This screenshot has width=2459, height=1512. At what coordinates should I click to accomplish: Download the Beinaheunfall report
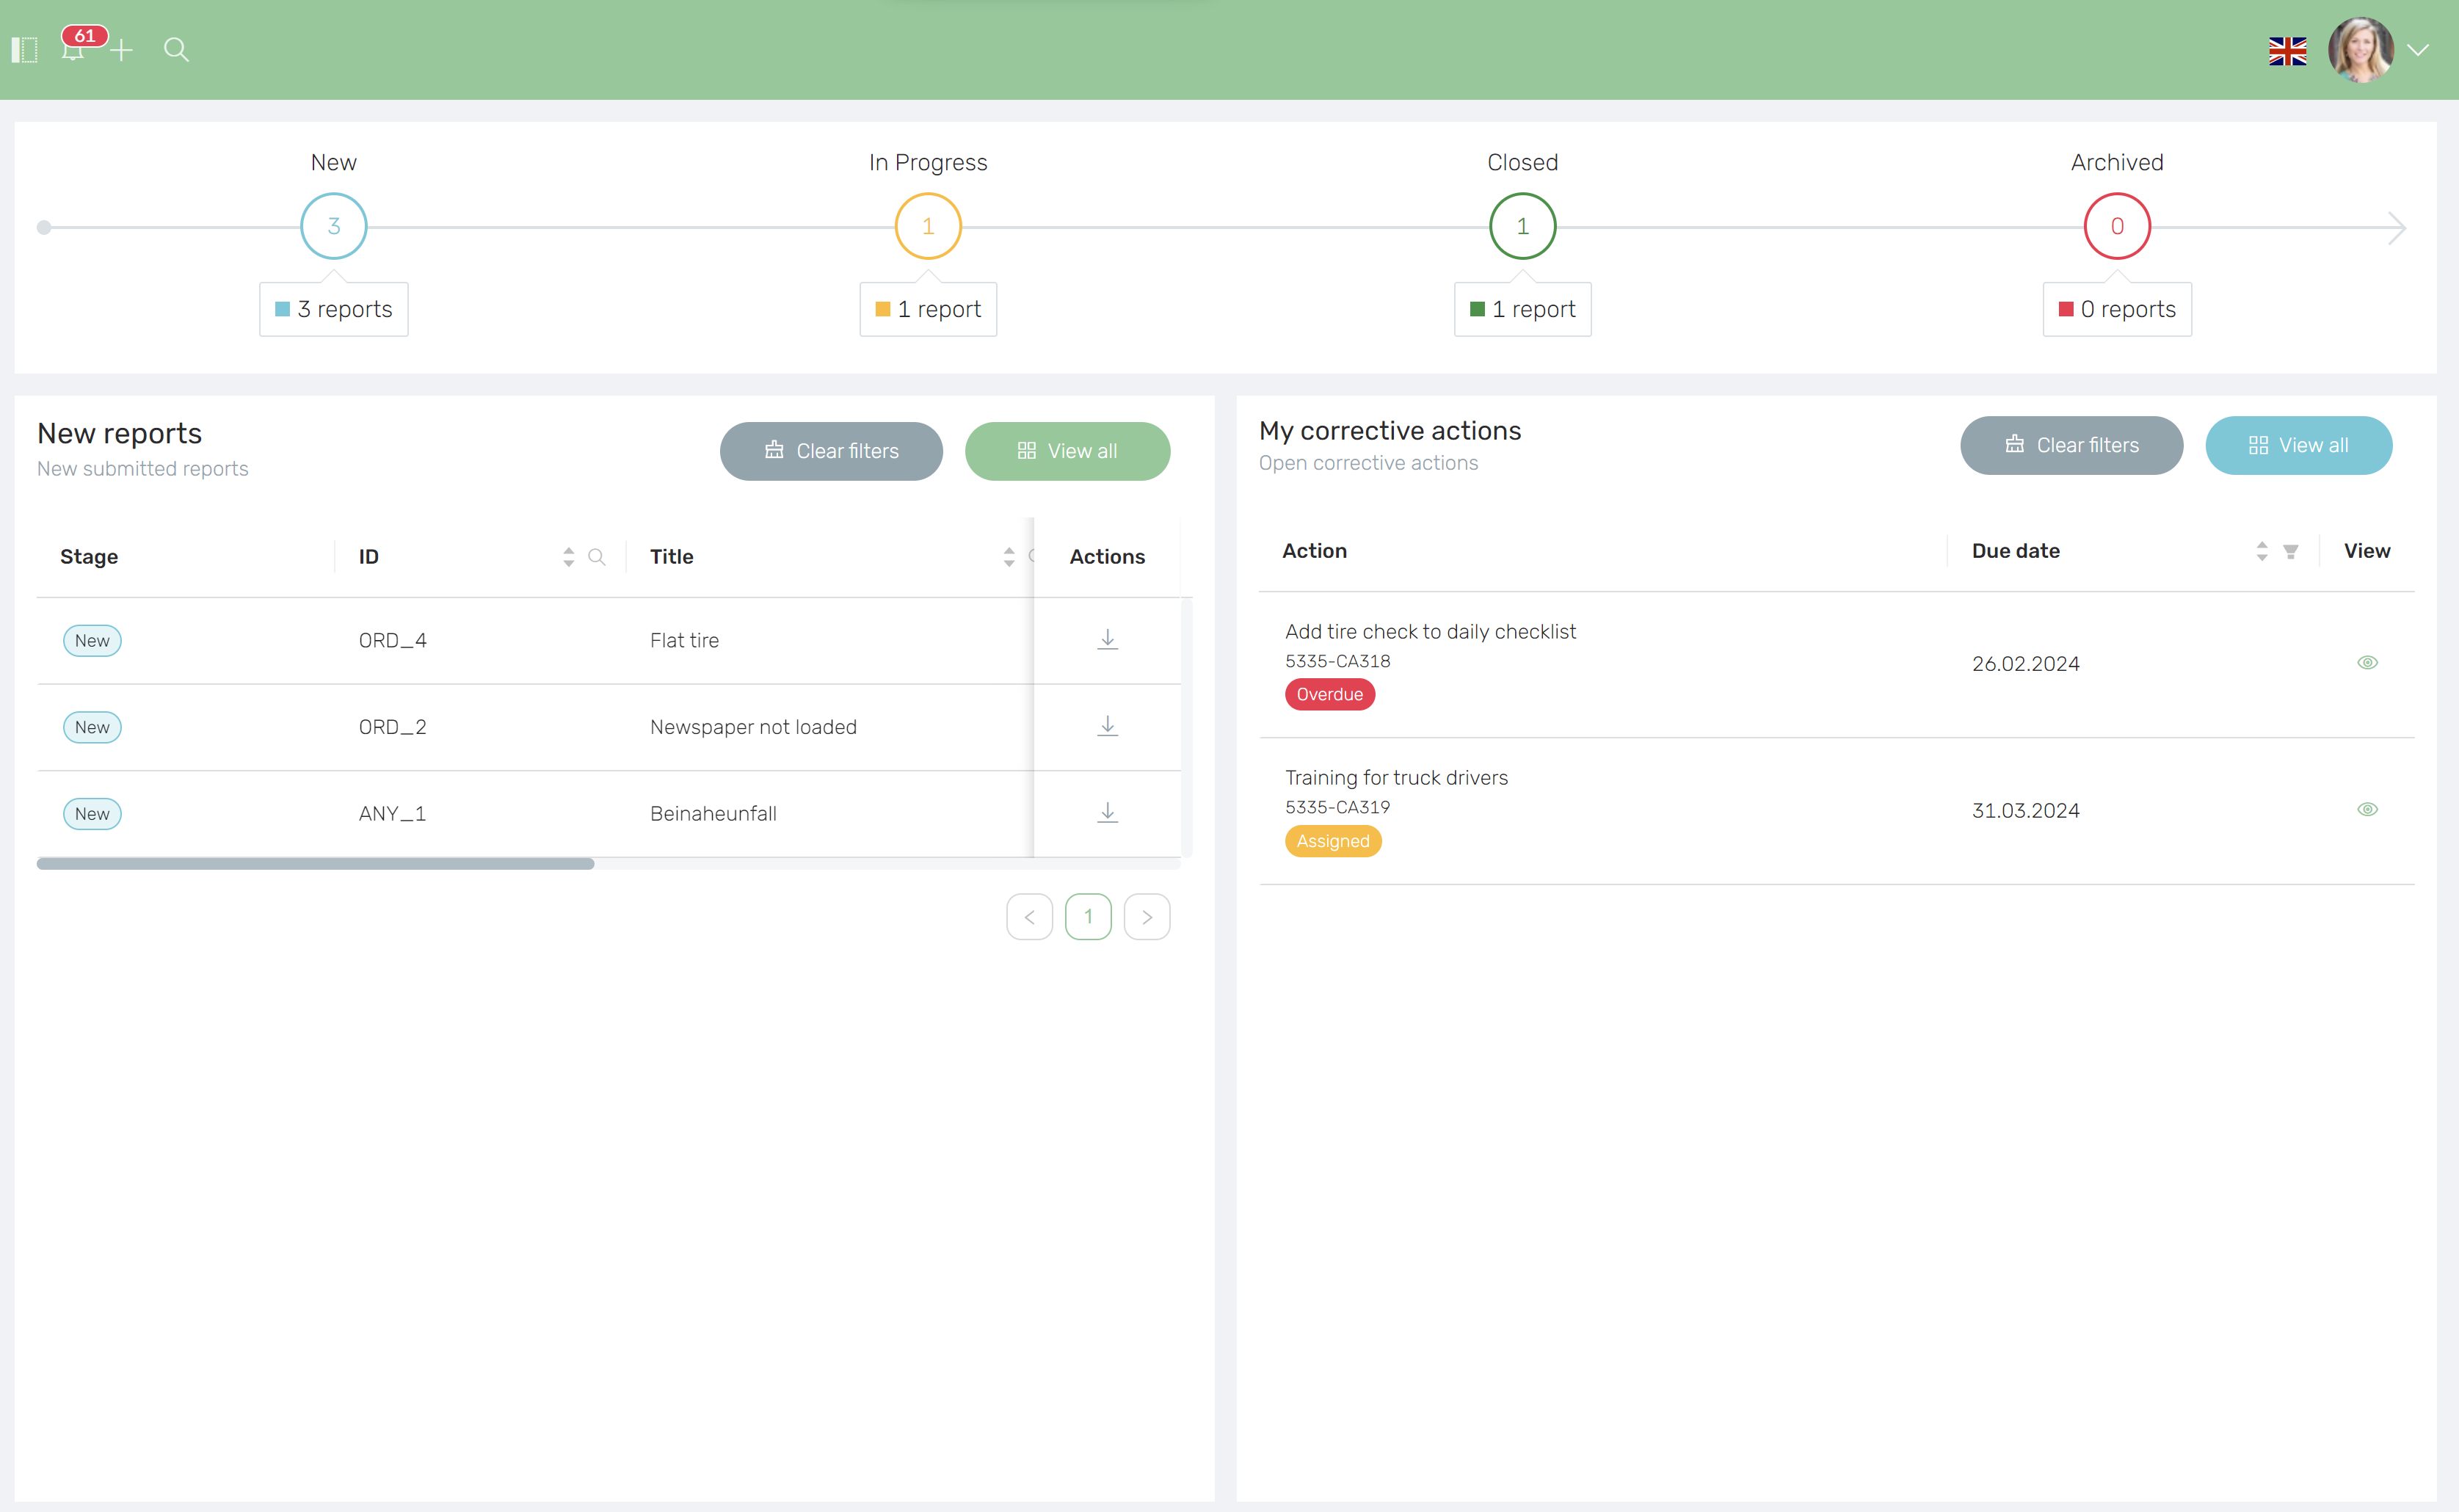(1107, 813)
